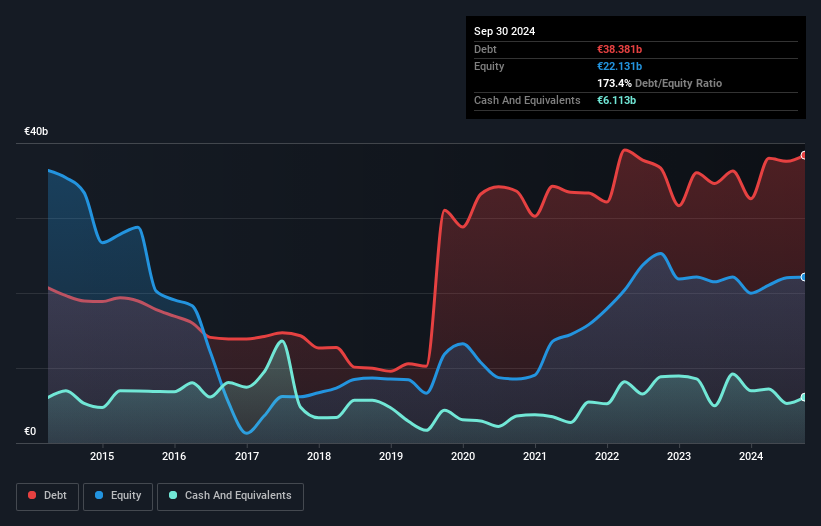Click the €22.131b equity value

(x=619, y=66)
